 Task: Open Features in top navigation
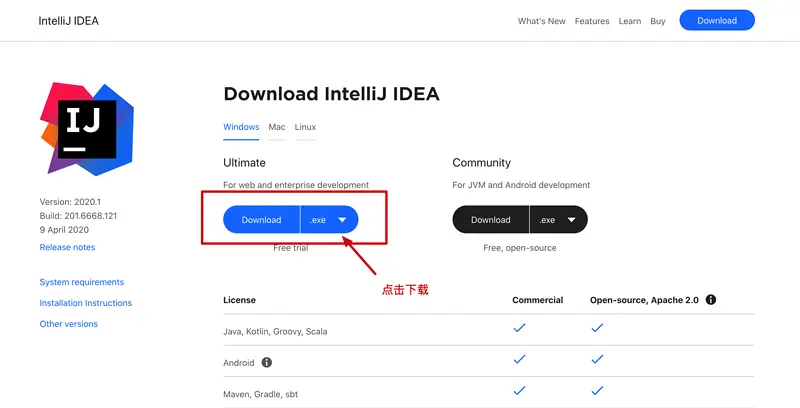[592, 21]
